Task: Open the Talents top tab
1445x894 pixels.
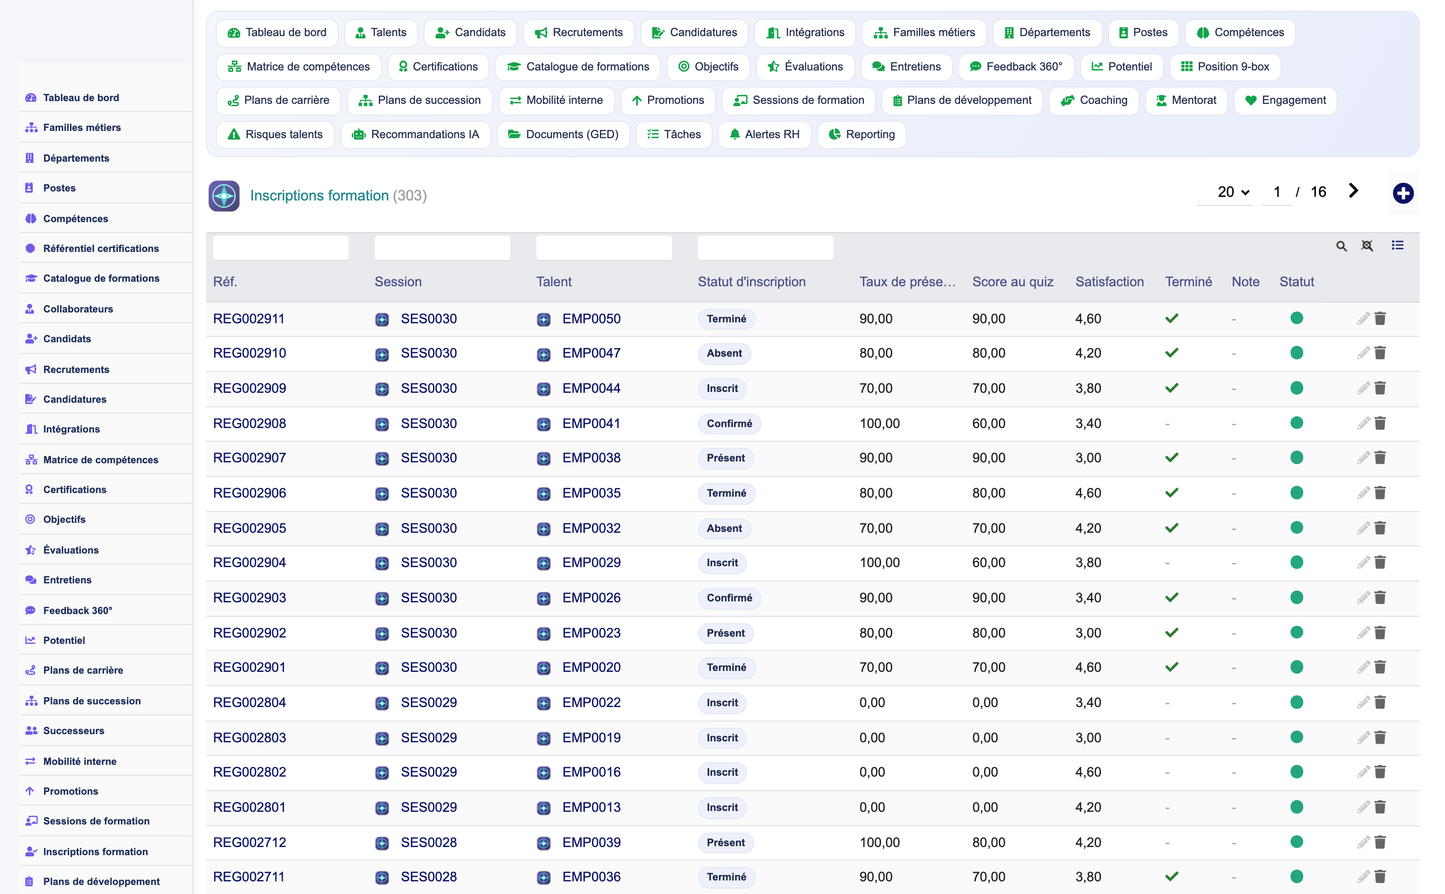Action: pos(380,33)
